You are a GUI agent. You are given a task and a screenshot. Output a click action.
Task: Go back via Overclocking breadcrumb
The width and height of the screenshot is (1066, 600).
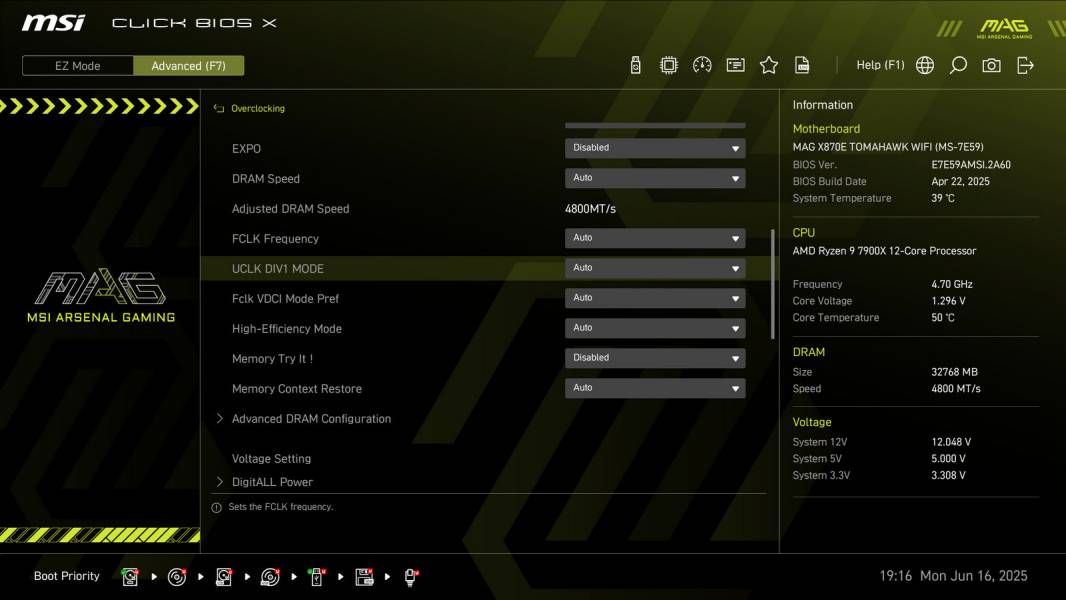coord(258,108)
